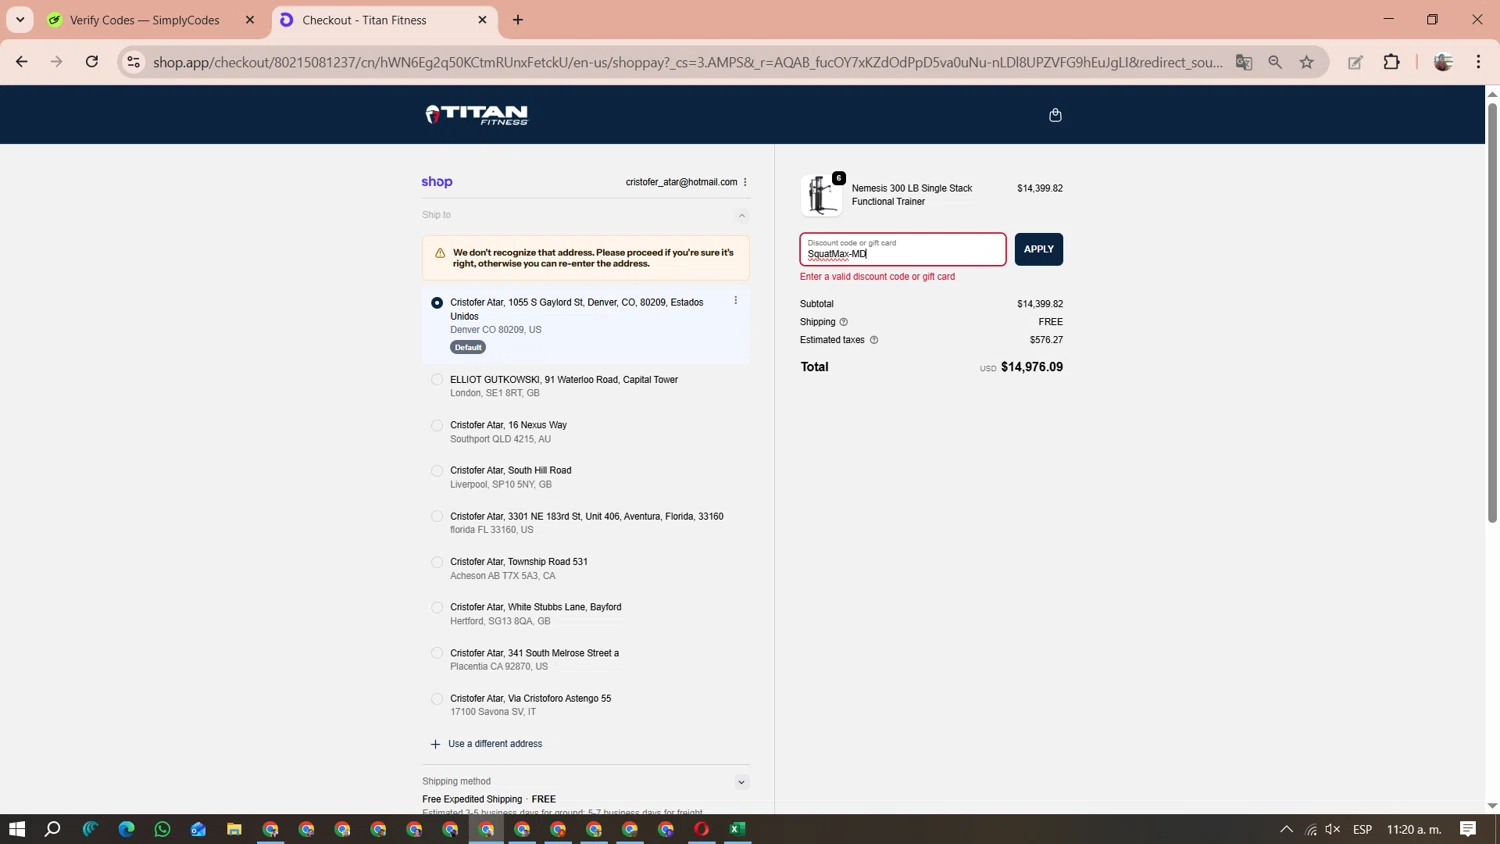Switch to Verify Codes SimplyCodes tab
This screenshot has height=844, width=1500.
coord(152,20)
